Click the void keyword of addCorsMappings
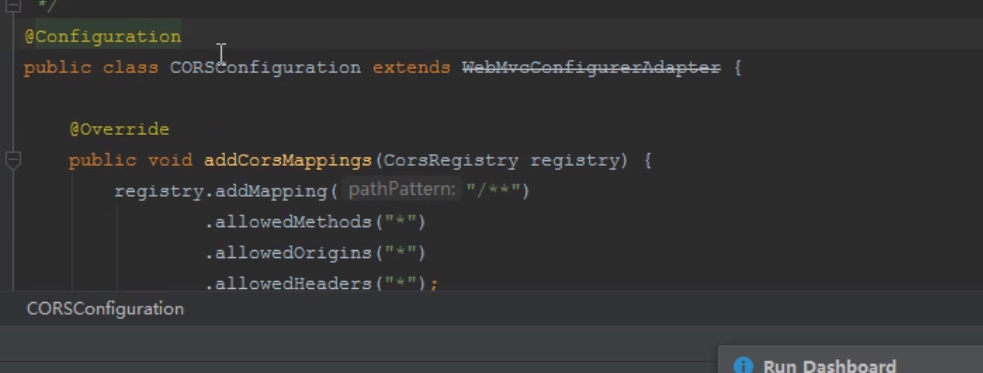Image resolution: width=983 pixels, height=373 pixels. [170, 160]
